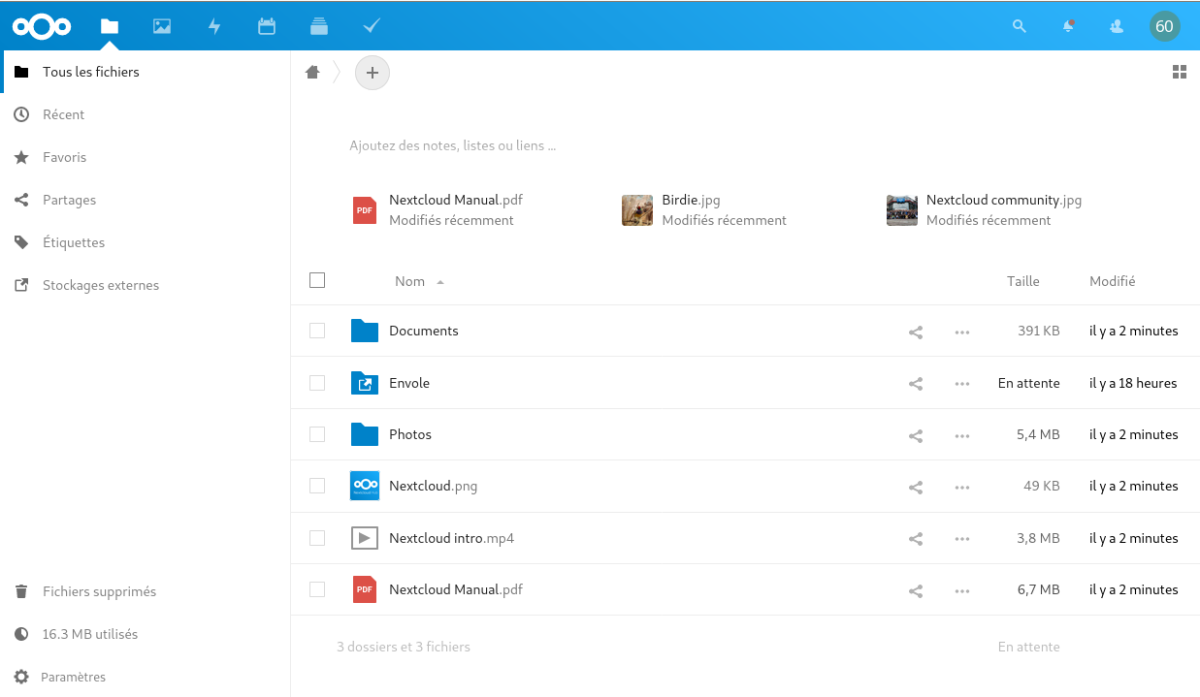Share Nextcloud.png file
The width and height of the screenshot is (1200, 697).
tap(915, 487)
